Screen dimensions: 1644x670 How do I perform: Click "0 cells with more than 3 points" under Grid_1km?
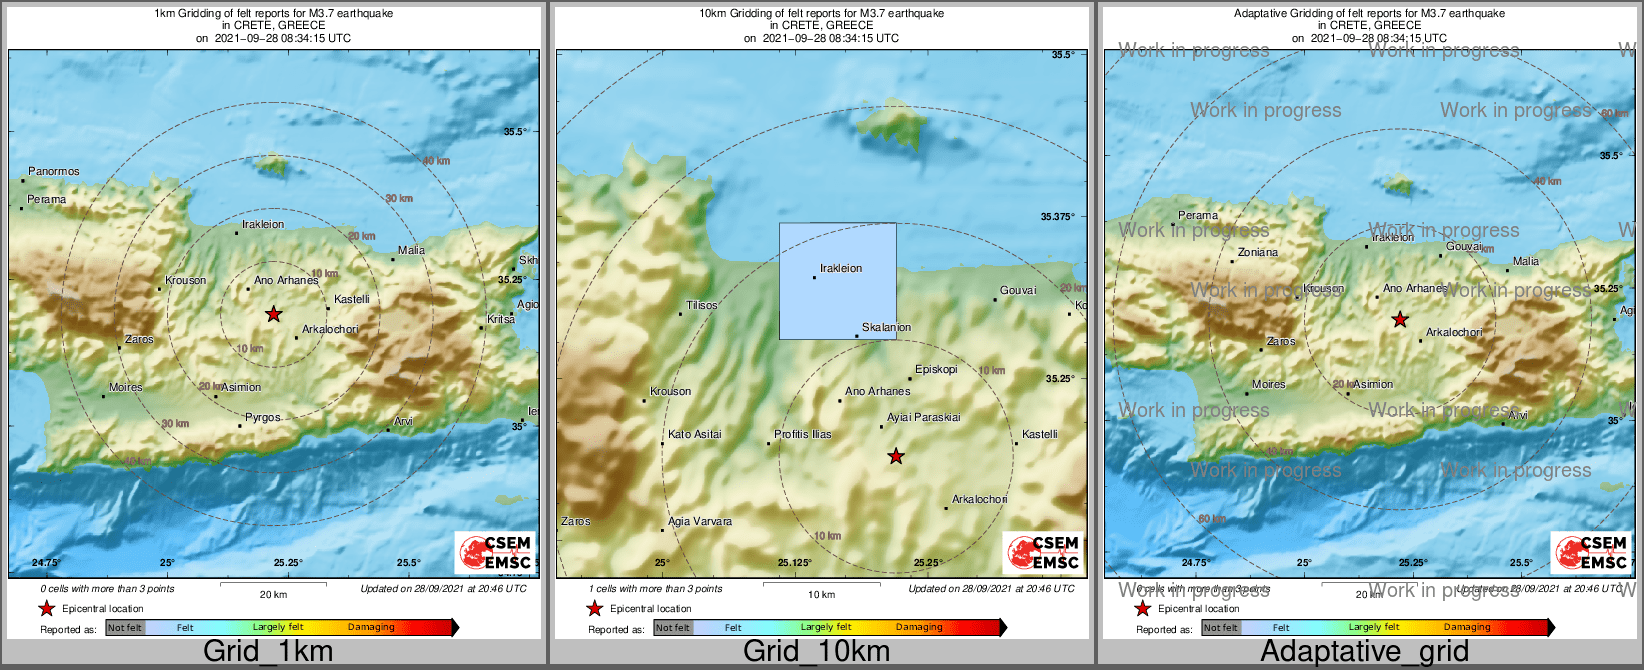108,588
